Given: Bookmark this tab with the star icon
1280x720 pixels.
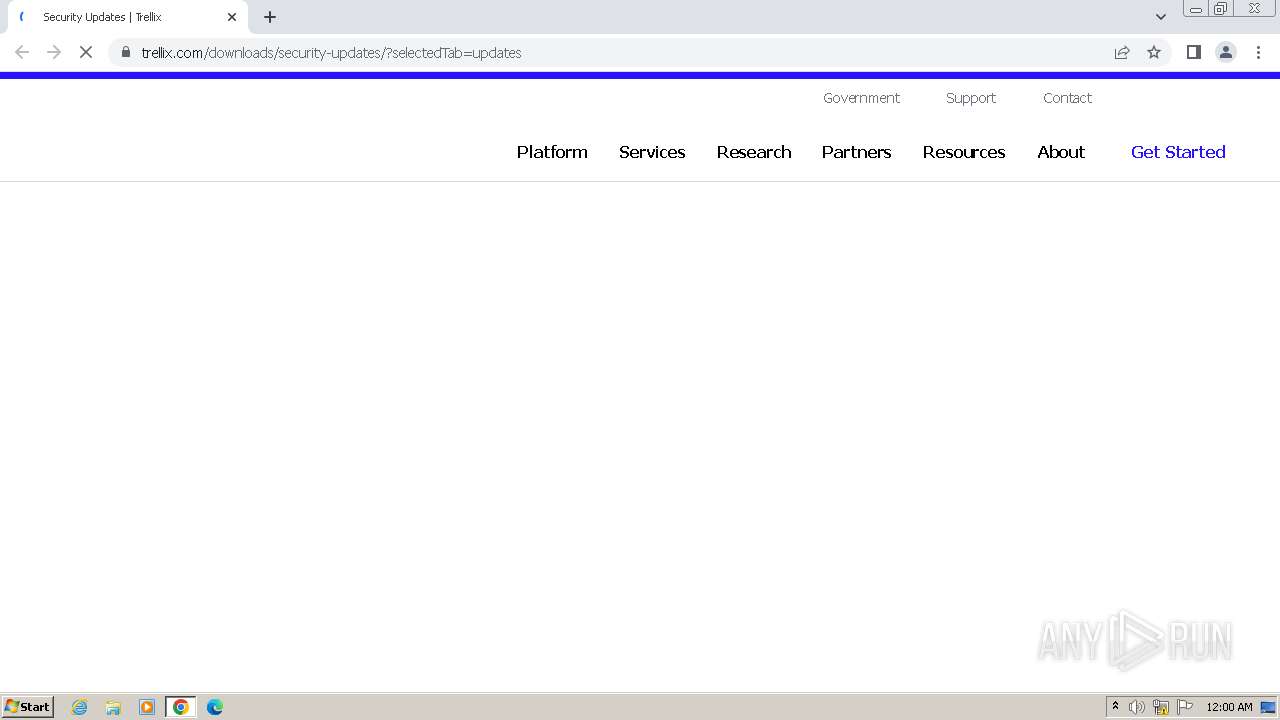Looking at the screenshot, I should click(1154, 52).
